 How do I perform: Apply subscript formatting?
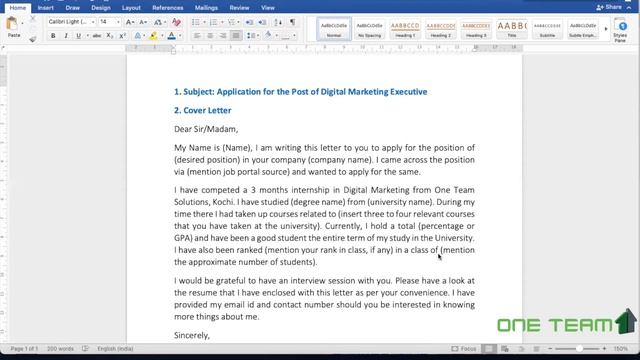(109, 36)
